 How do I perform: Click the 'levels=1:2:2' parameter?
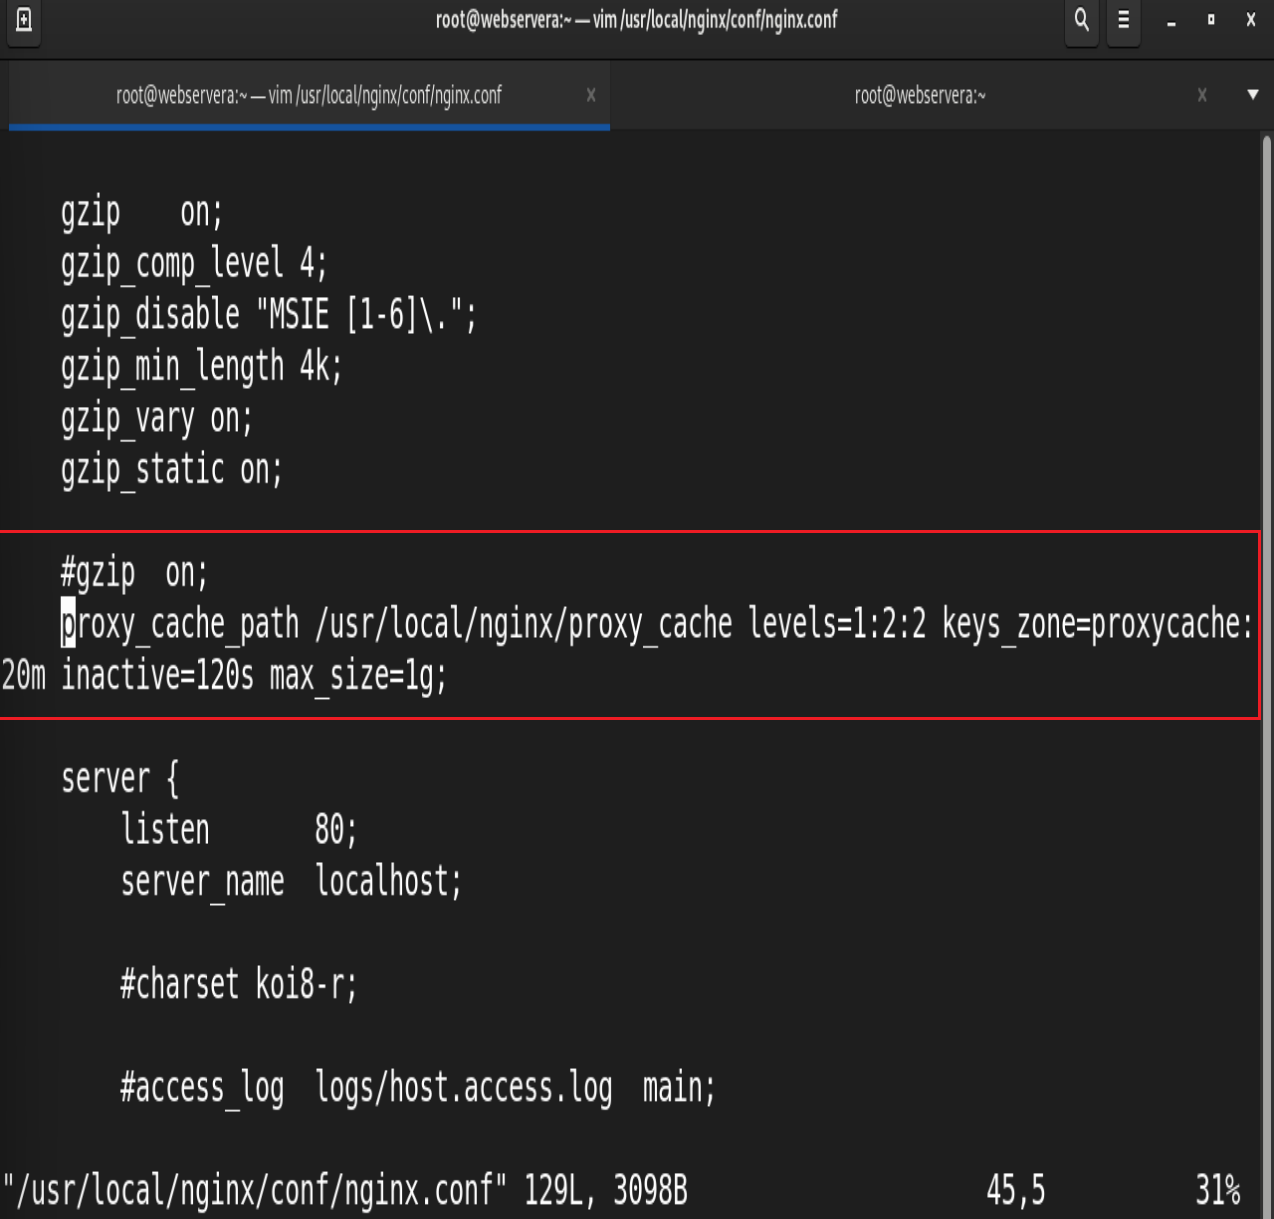(x=837, y=624)
